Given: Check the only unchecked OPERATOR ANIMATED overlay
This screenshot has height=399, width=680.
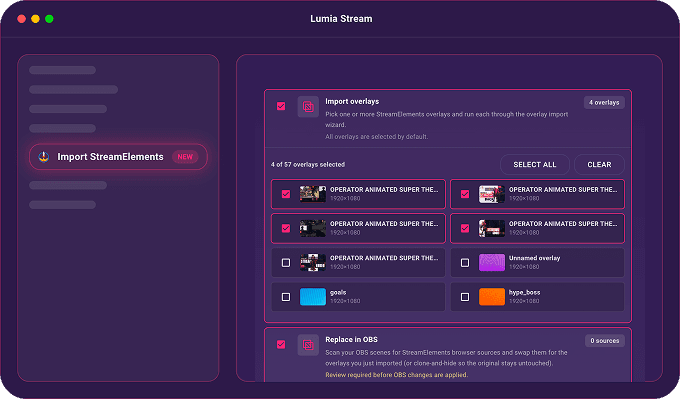Looking at the screenshot, I should click(286, 263).
